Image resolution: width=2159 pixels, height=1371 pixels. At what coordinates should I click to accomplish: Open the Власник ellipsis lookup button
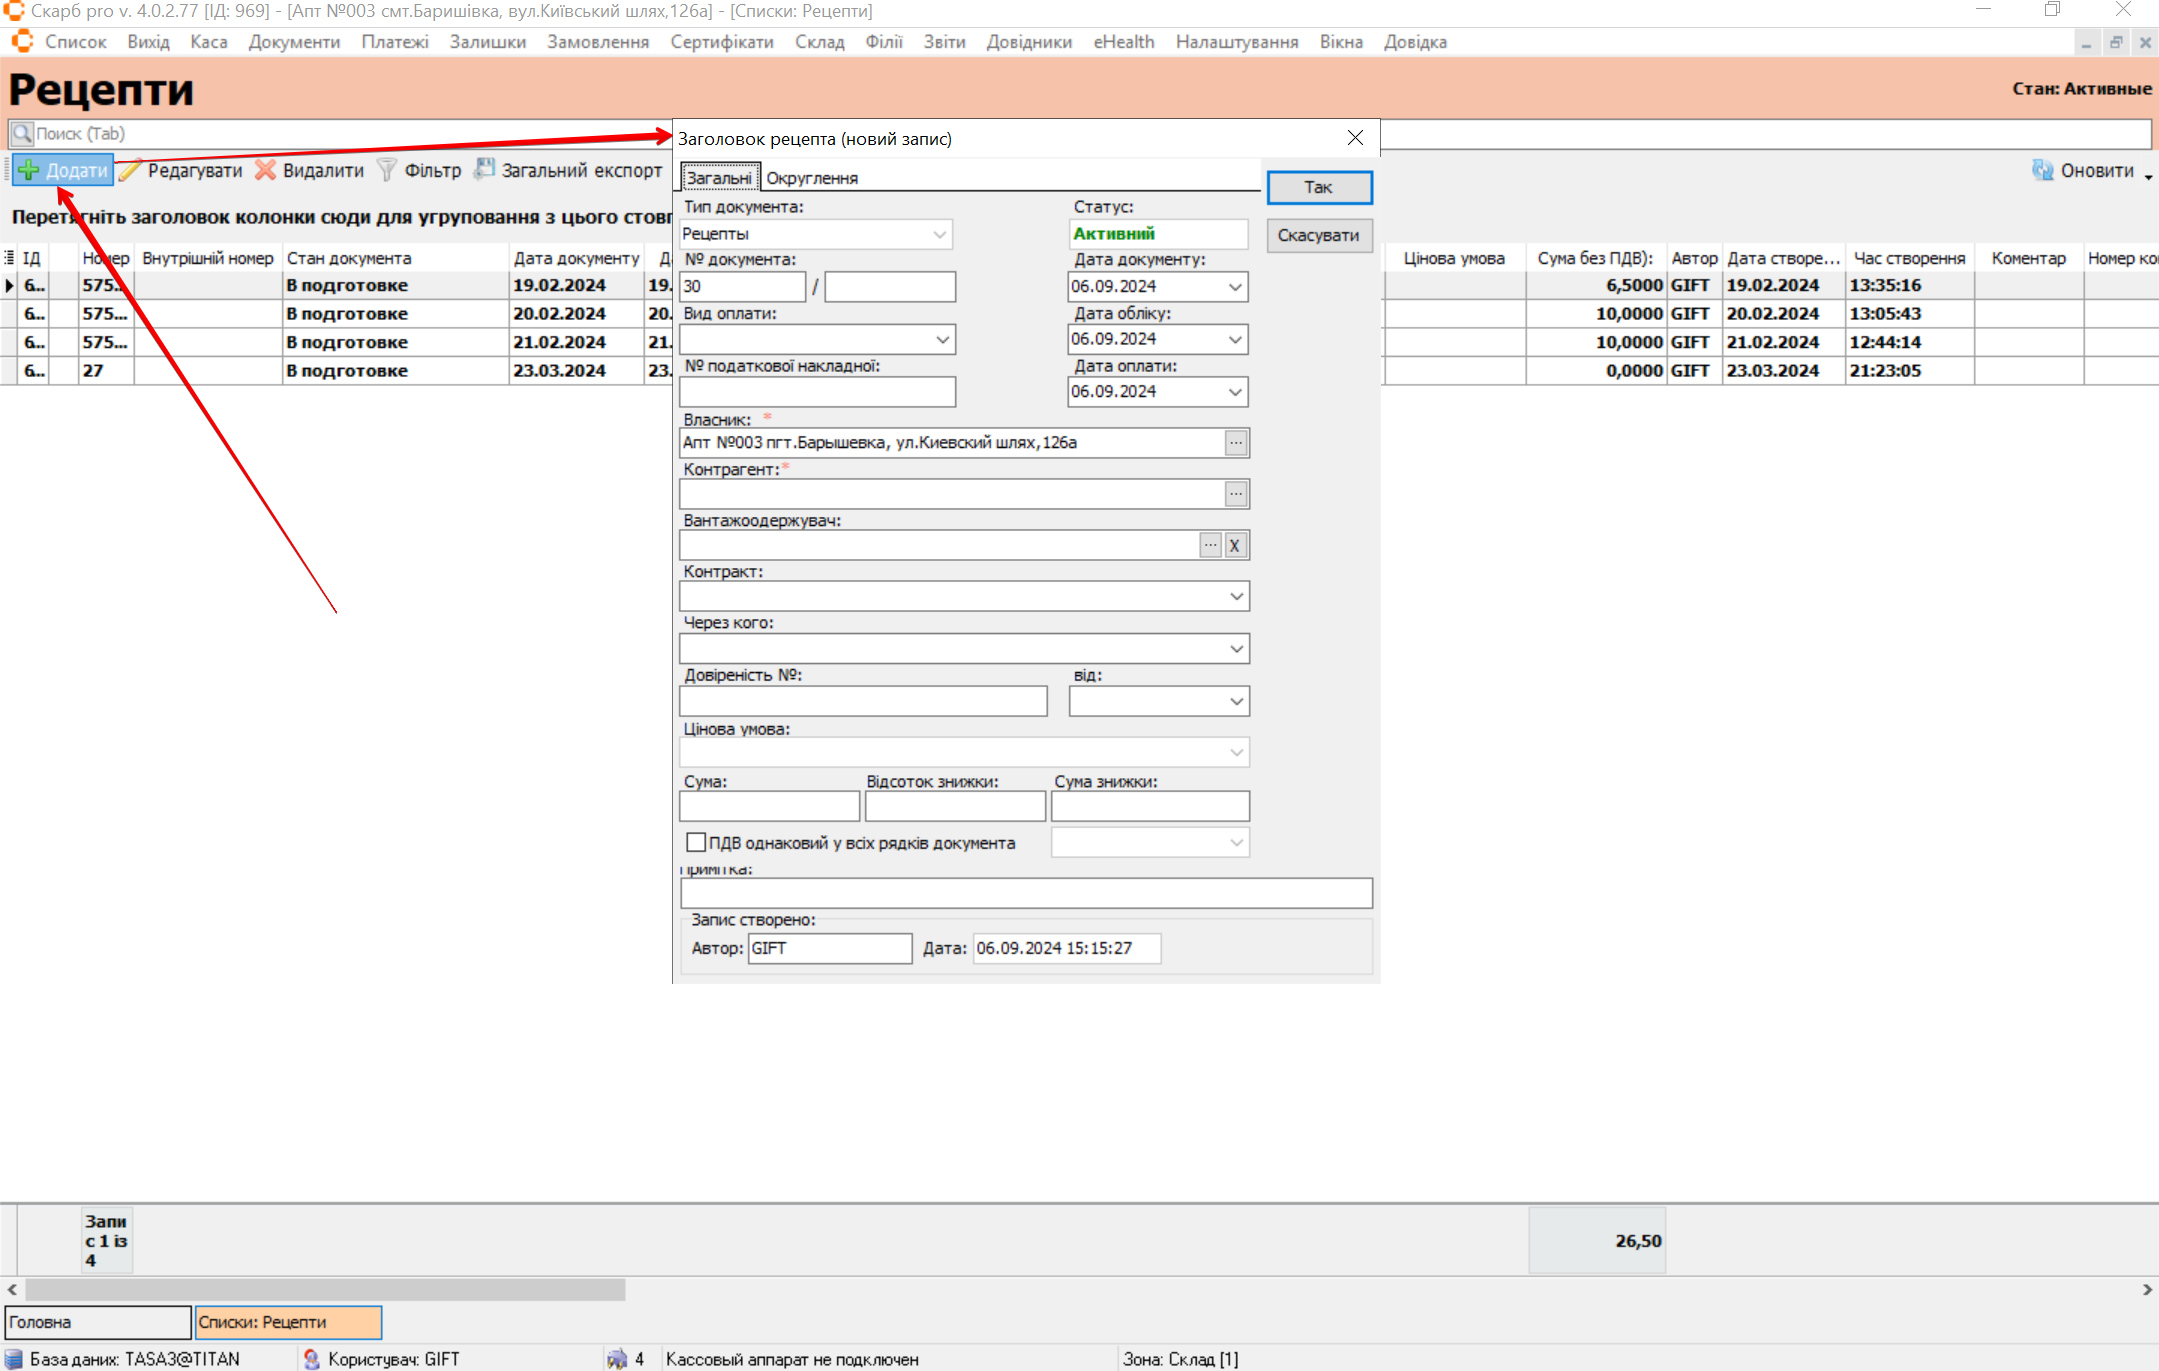[x=1236, y=443]
